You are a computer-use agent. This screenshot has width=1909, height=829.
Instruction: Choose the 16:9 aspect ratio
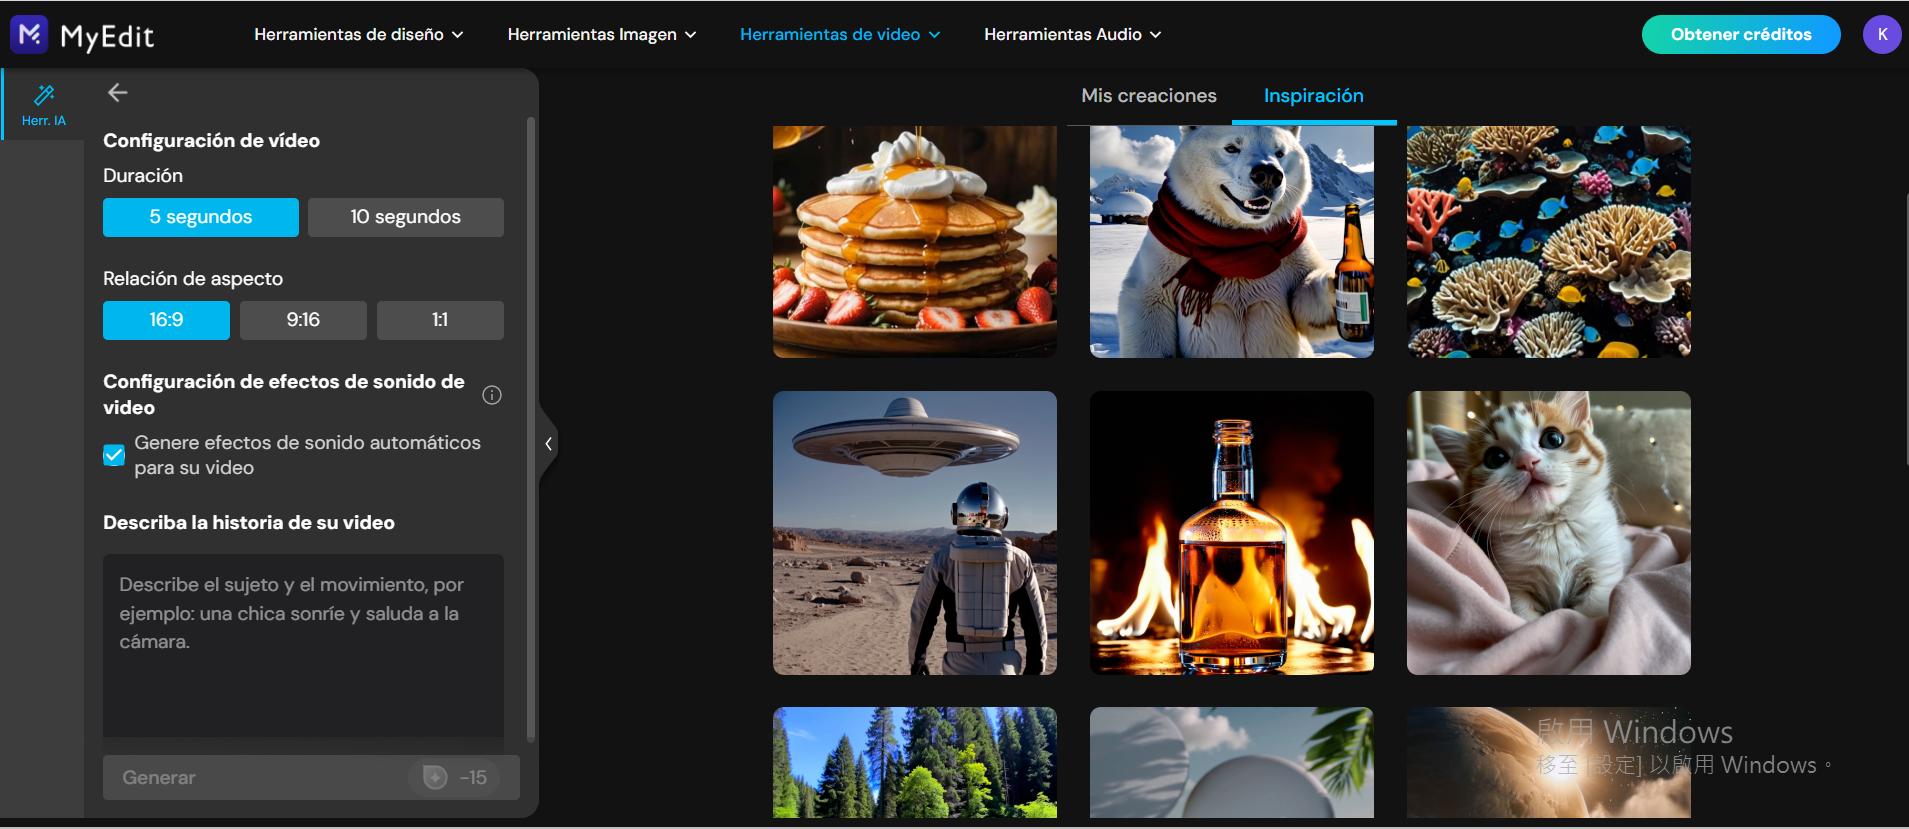point(166,320)
